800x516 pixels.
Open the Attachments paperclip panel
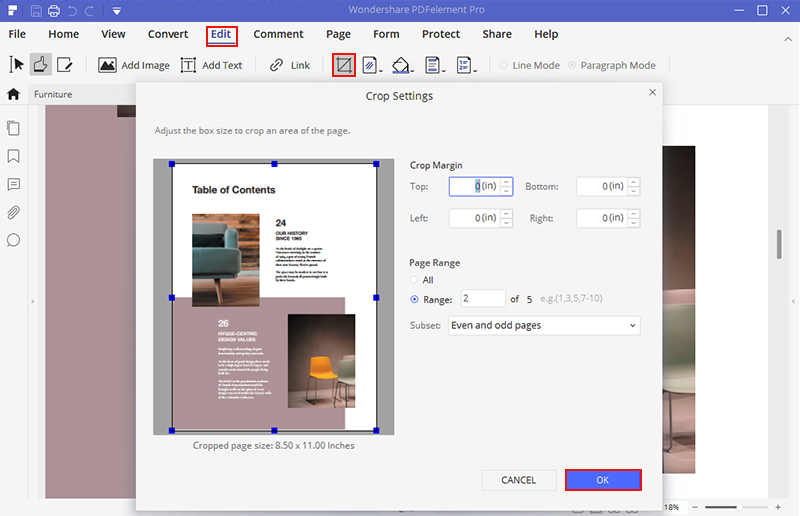(x=14, y=212)
